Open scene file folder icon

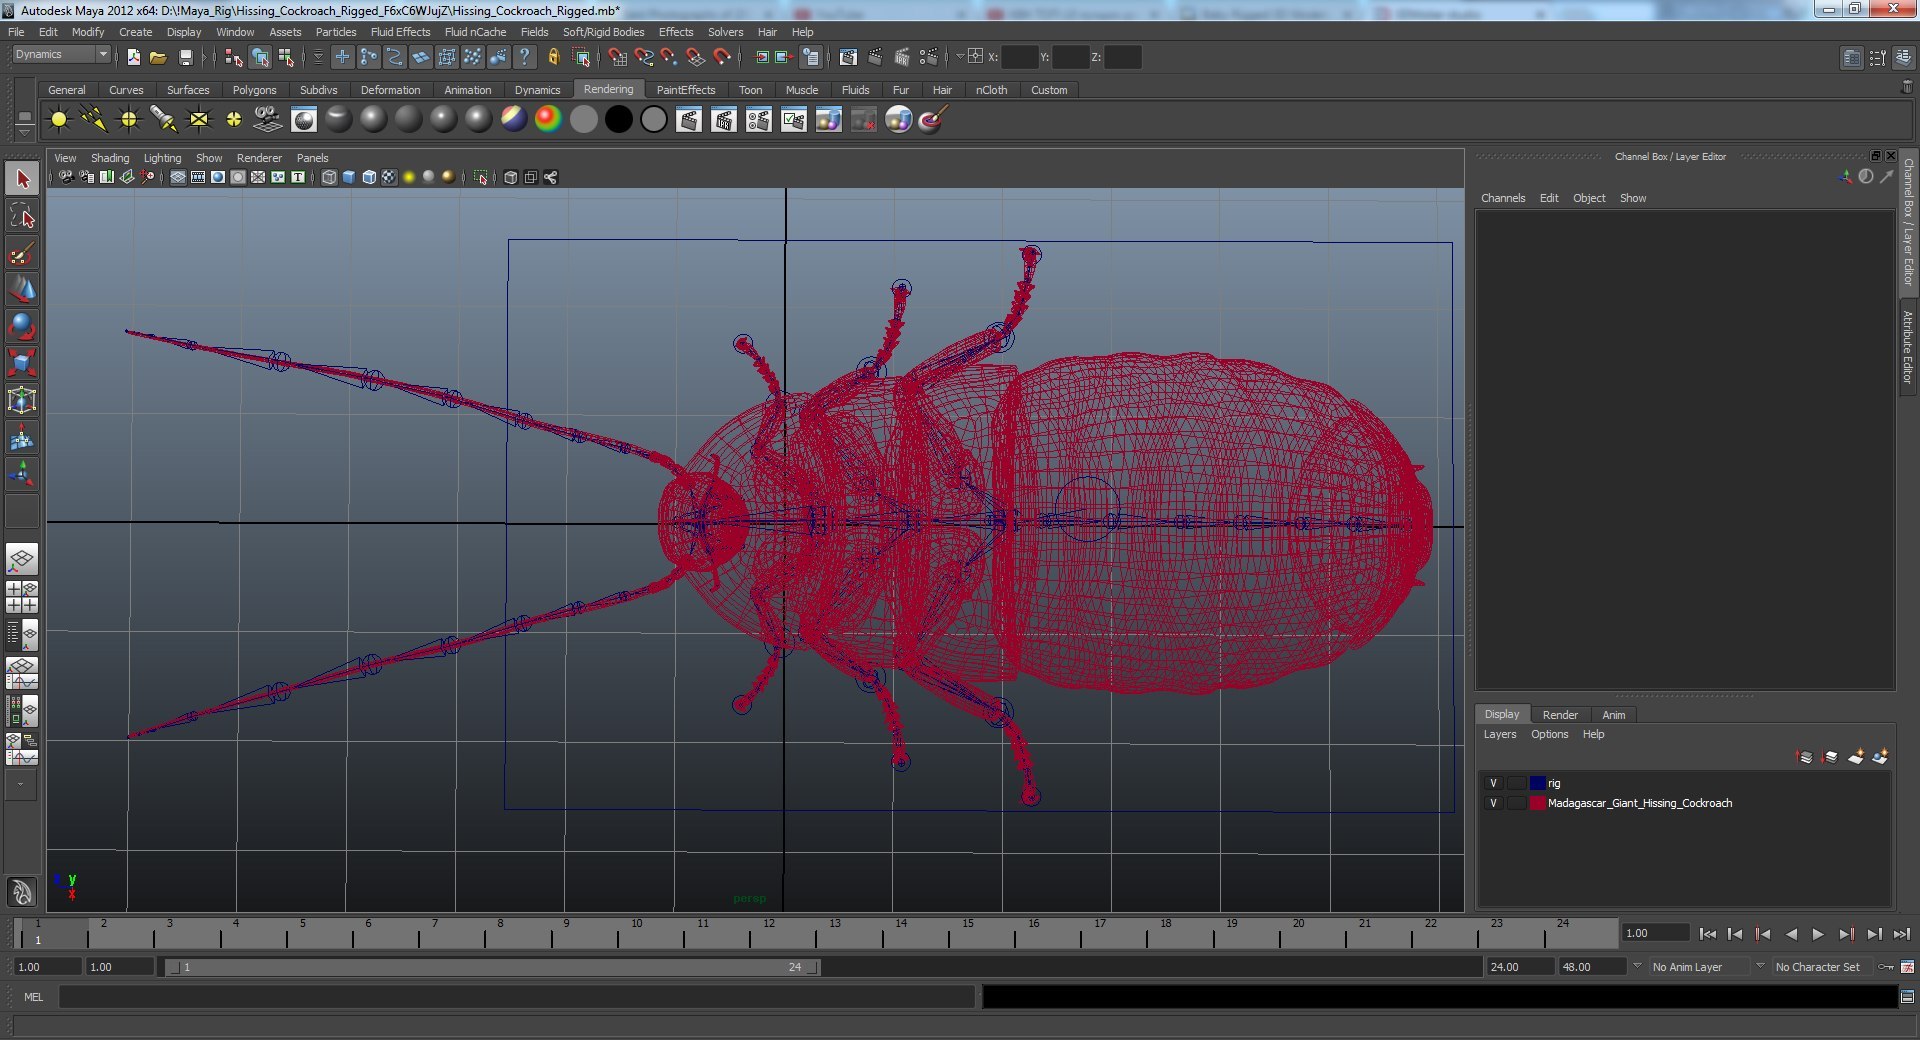(x=158, y=57)
